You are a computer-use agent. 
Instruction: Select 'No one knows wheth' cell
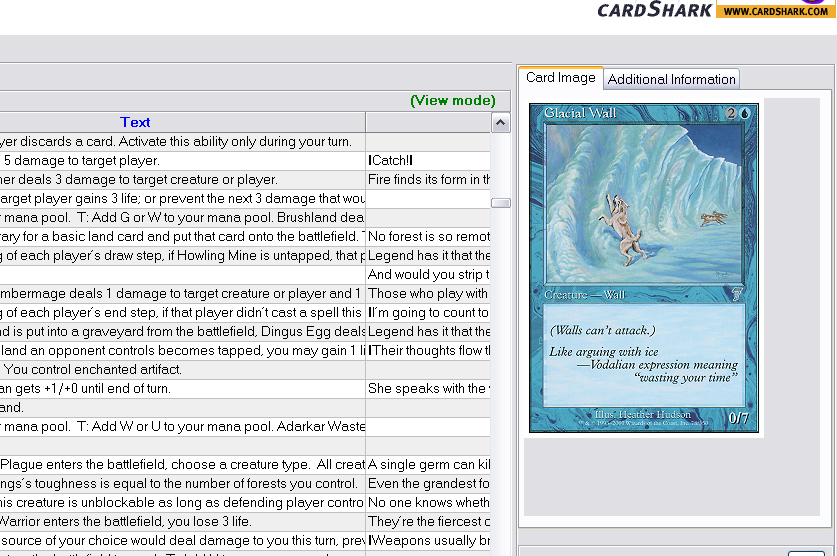428,503
